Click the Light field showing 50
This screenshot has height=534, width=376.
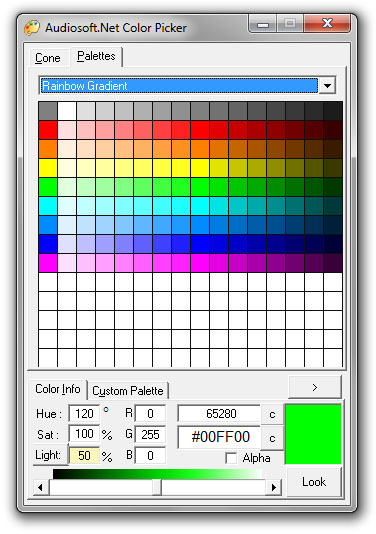84,455
